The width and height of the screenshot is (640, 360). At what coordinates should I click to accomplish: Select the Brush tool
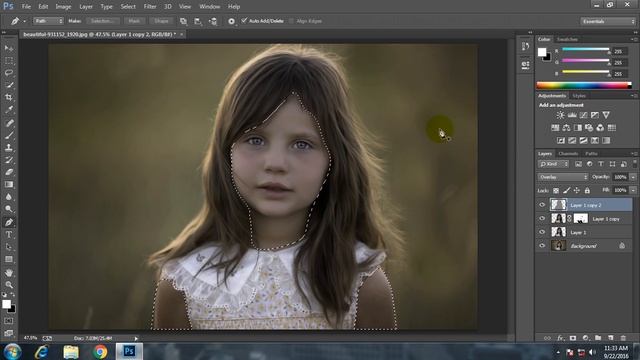click(9, 135)
